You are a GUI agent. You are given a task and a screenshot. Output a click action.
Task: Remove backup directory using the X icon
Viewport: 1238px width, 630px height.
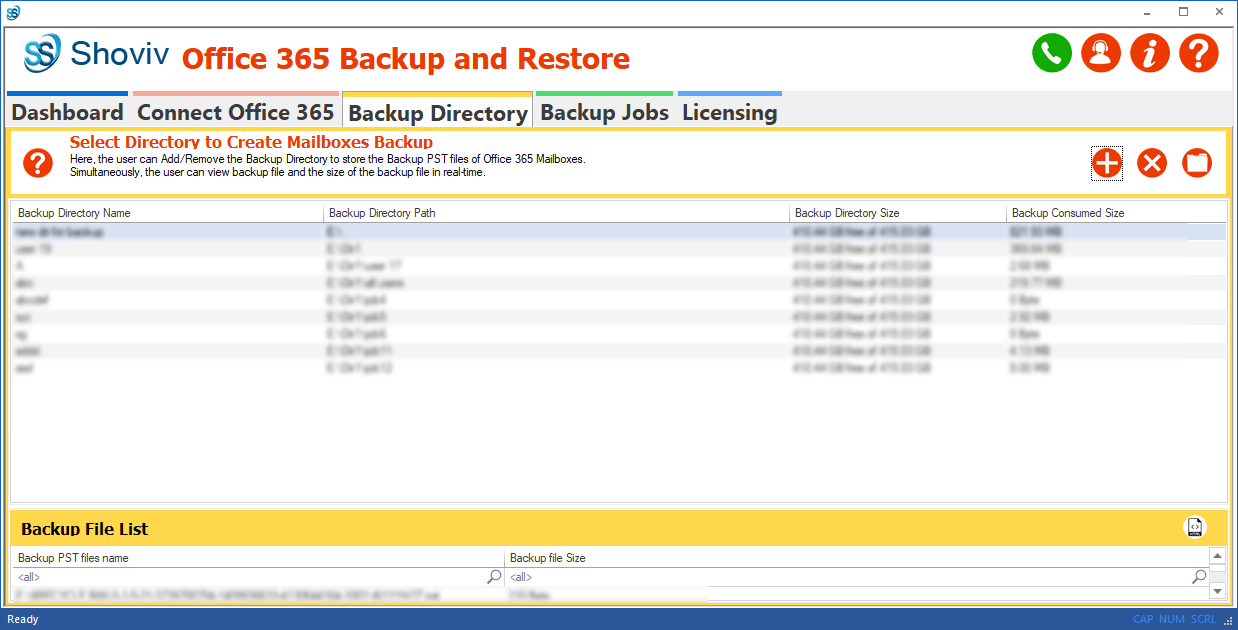(1152, 163)
